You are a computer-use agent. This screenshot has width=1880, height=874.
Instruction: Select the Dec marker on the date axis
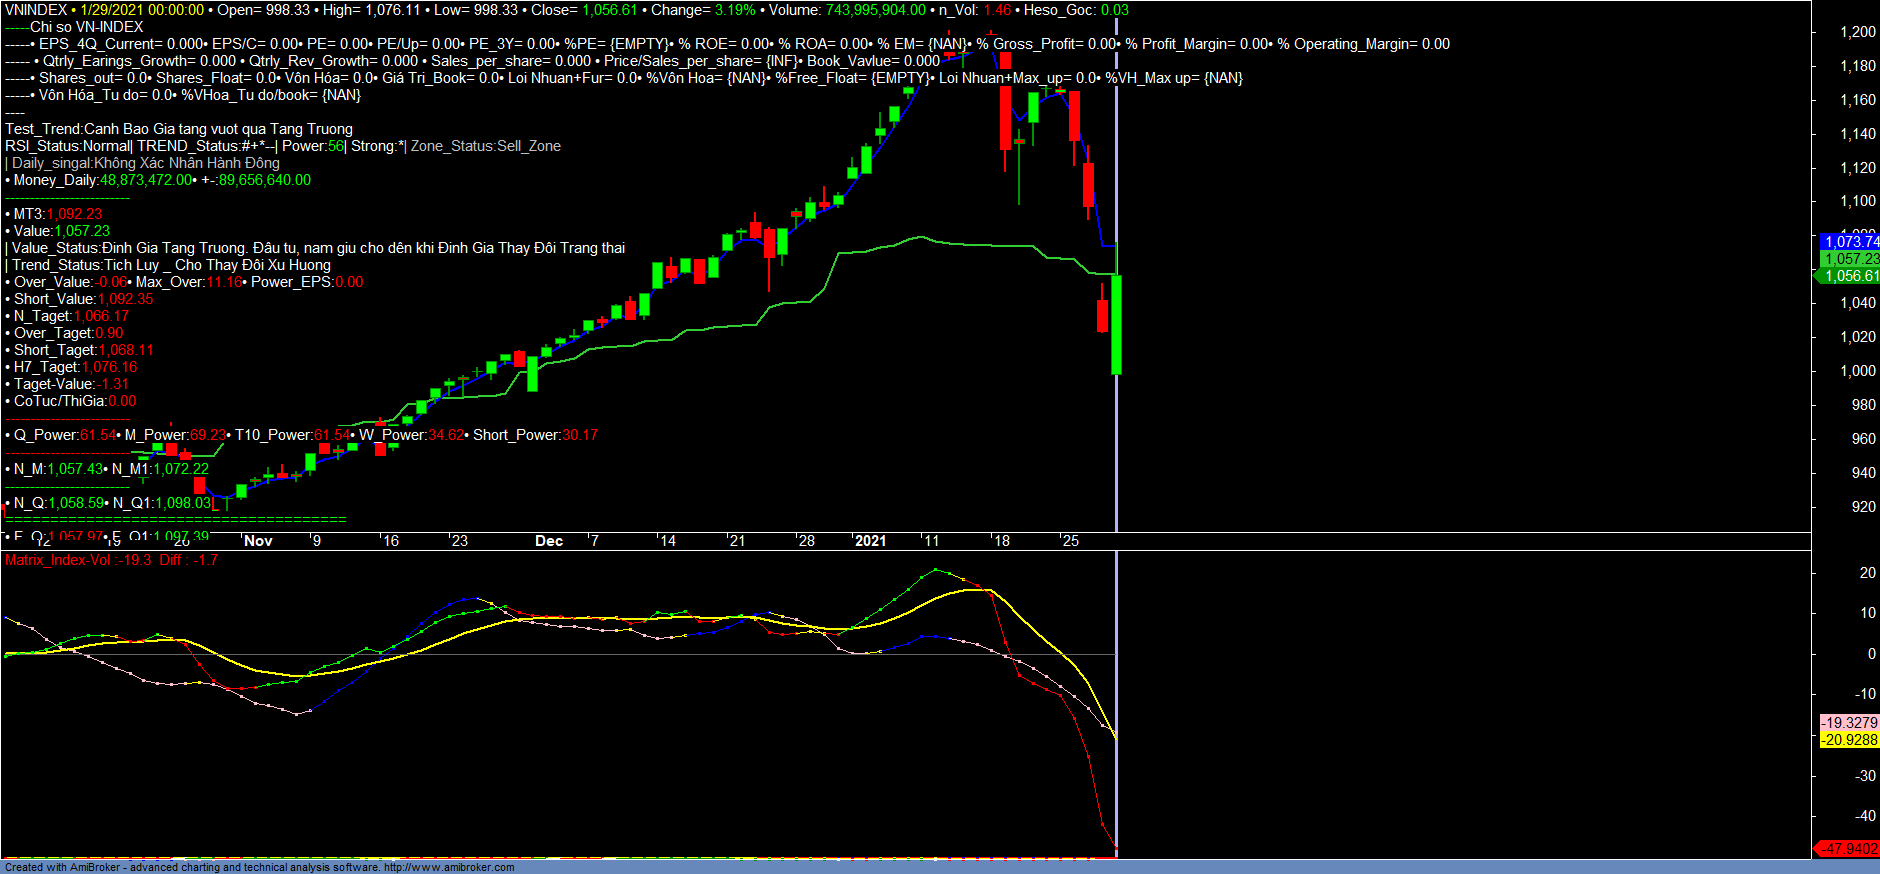[549, 541]
